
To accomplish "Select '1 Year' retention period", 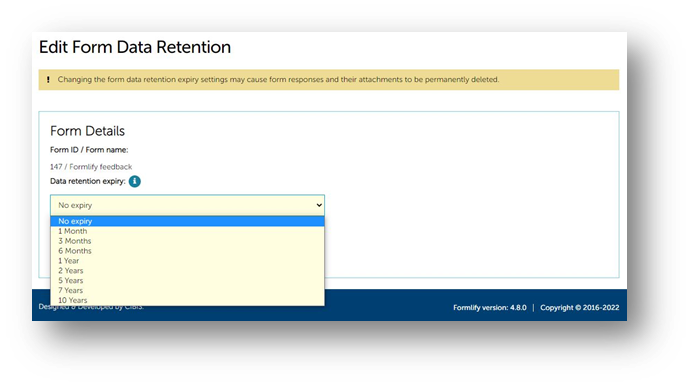I will click(188, 261).
